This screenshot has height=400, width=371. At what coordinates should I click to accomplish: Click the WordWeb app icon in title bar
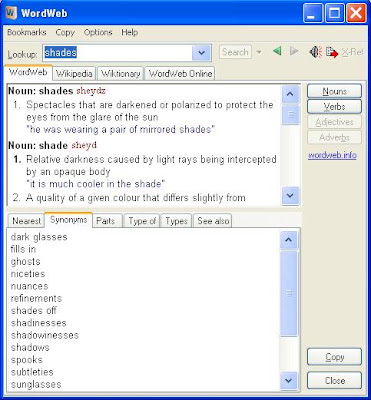[x=11, y=13]
